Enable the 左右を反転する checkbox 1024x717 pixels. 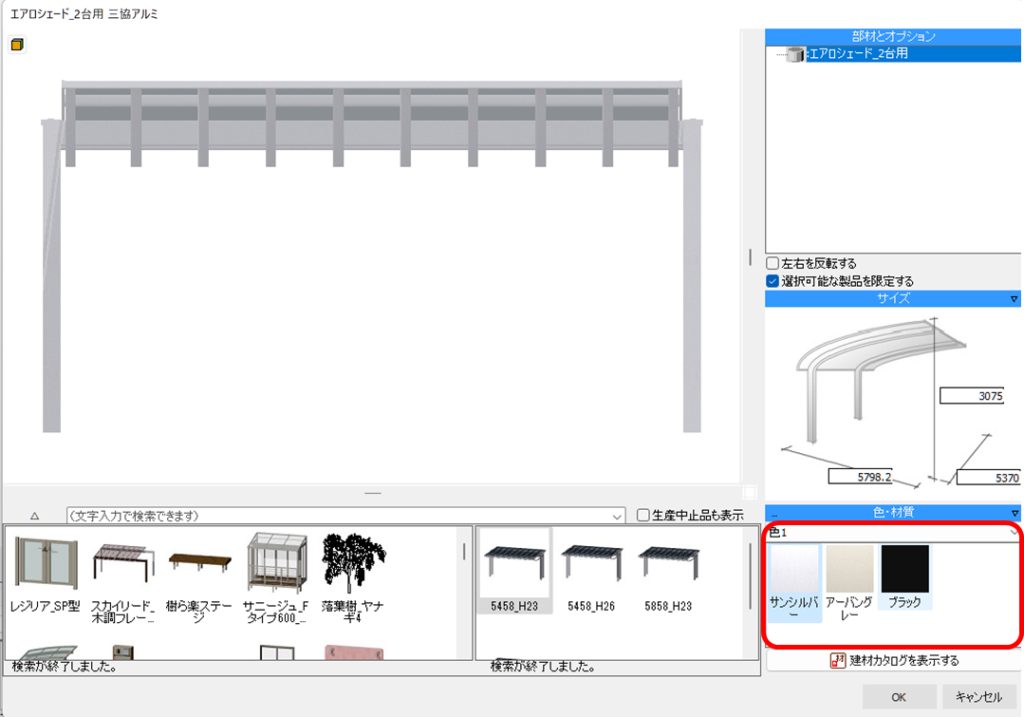[772, 264]
